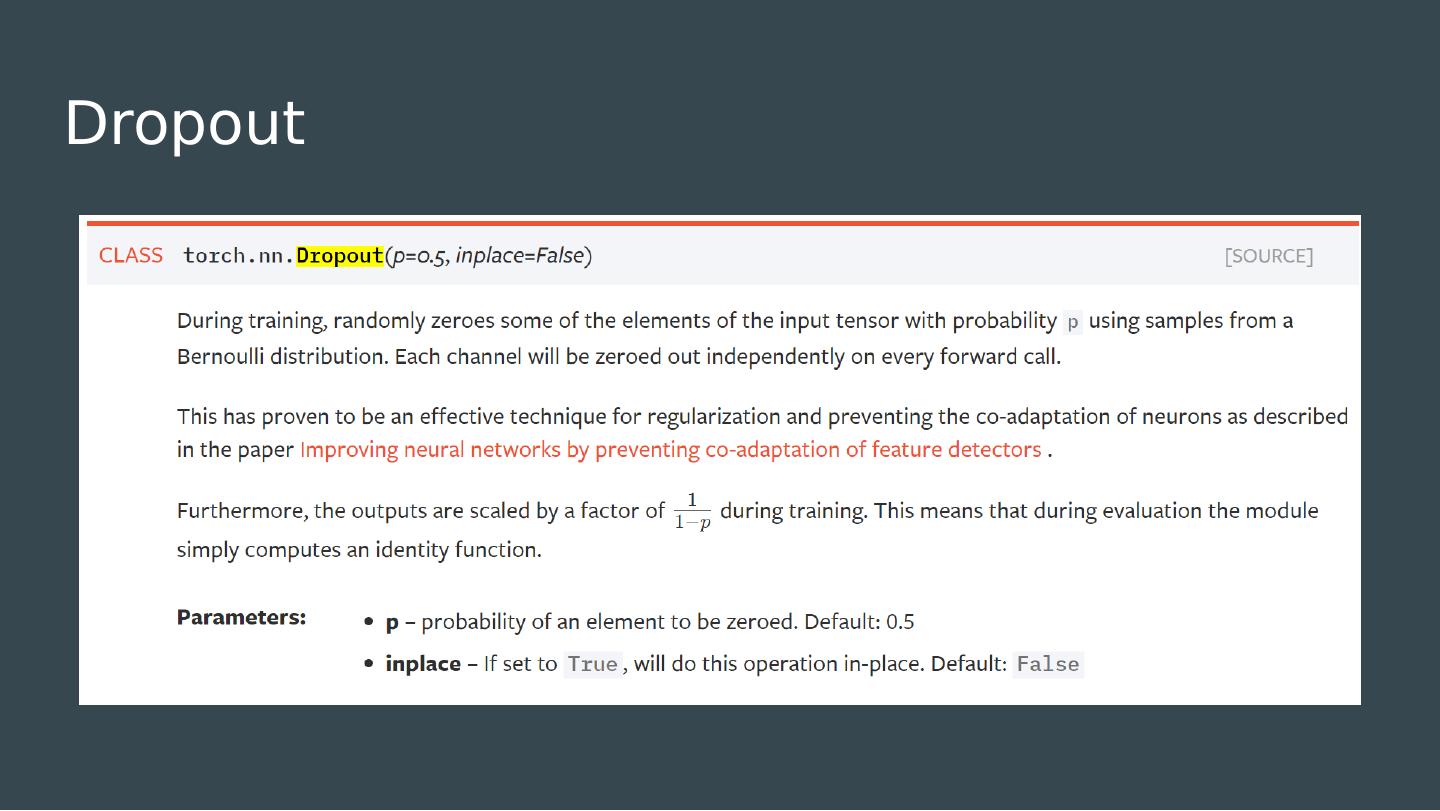Click the 'Dropout' slide title

(x=185, y=123)
